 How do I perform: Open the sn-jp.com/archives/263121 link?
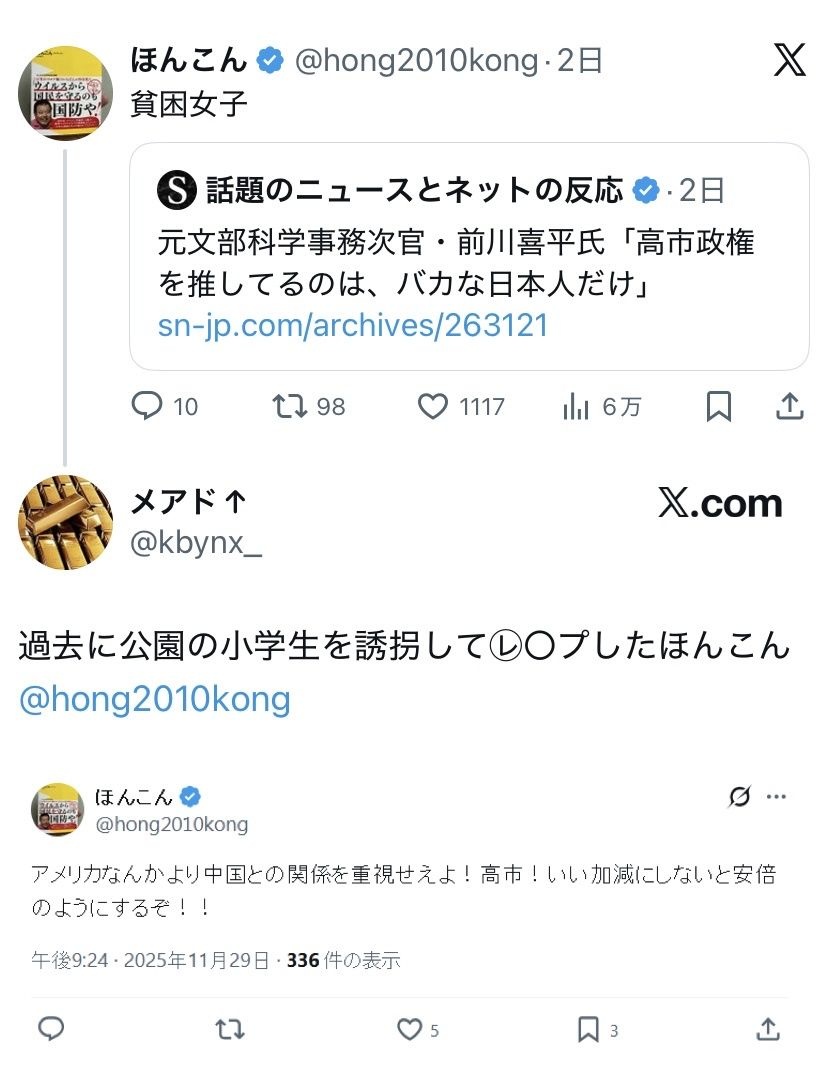[x=353, y=325]
